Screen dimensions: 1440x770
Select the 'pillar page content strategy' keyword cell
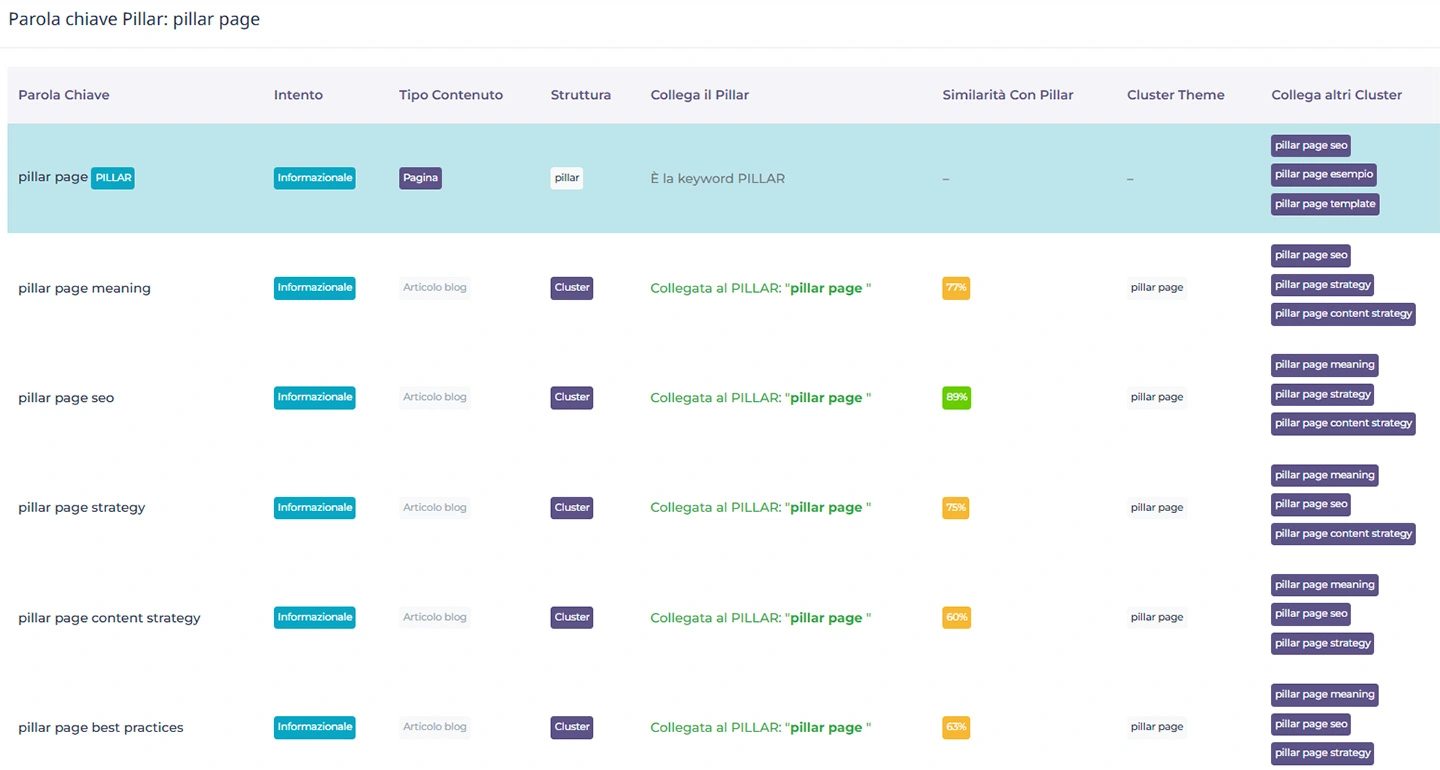(x=109, y=618)
